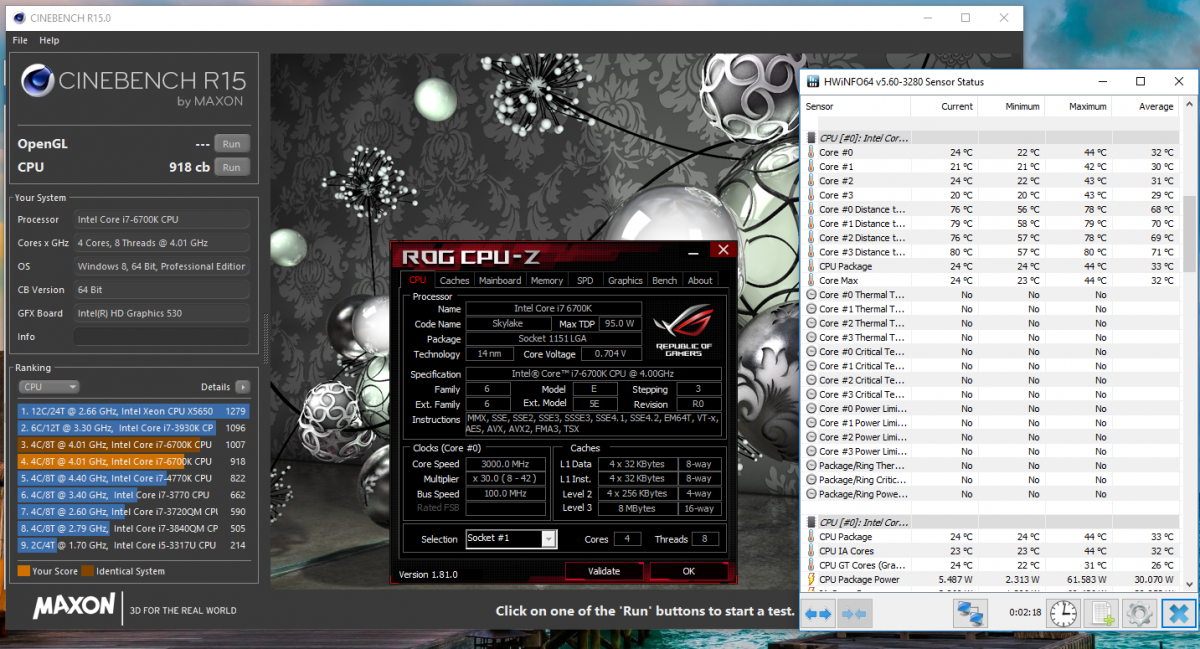This screenshot has width=1200, height=649.
Task: Open HWiNFO sensor settings gear icon
Action: 1141,613
